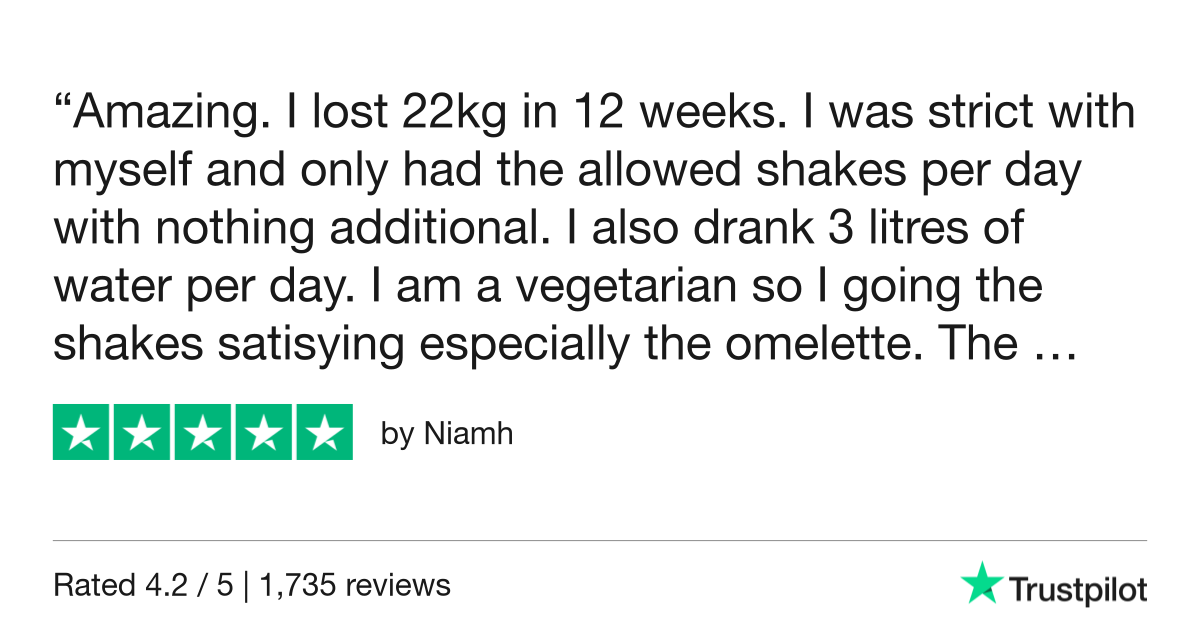Screen dimensions: 1200x627
Task: Click the second green rating star
Action: (x=142, y=432)
